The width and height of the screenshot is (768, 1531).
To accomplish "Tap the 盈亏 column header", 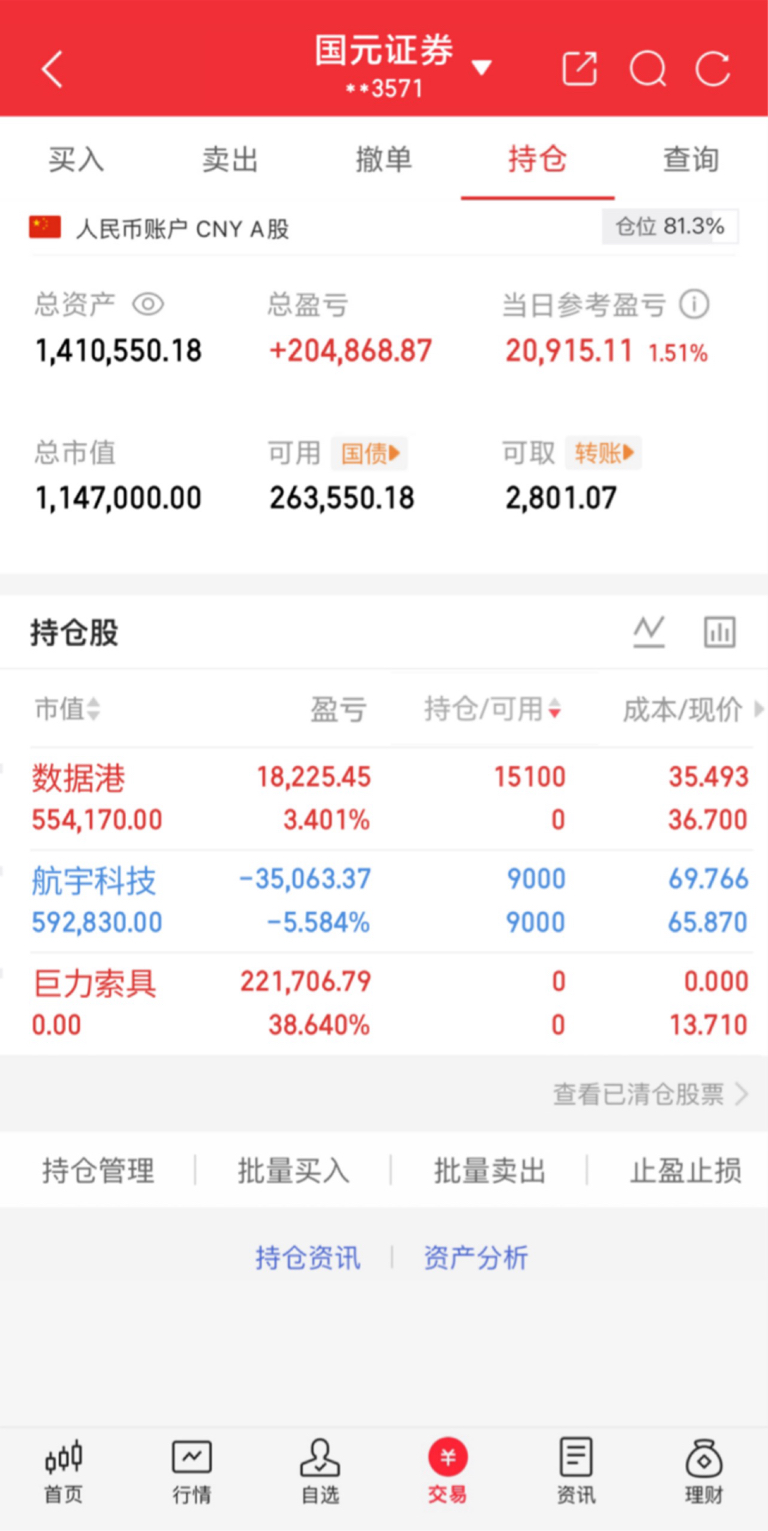I will [x=338, y=709].
